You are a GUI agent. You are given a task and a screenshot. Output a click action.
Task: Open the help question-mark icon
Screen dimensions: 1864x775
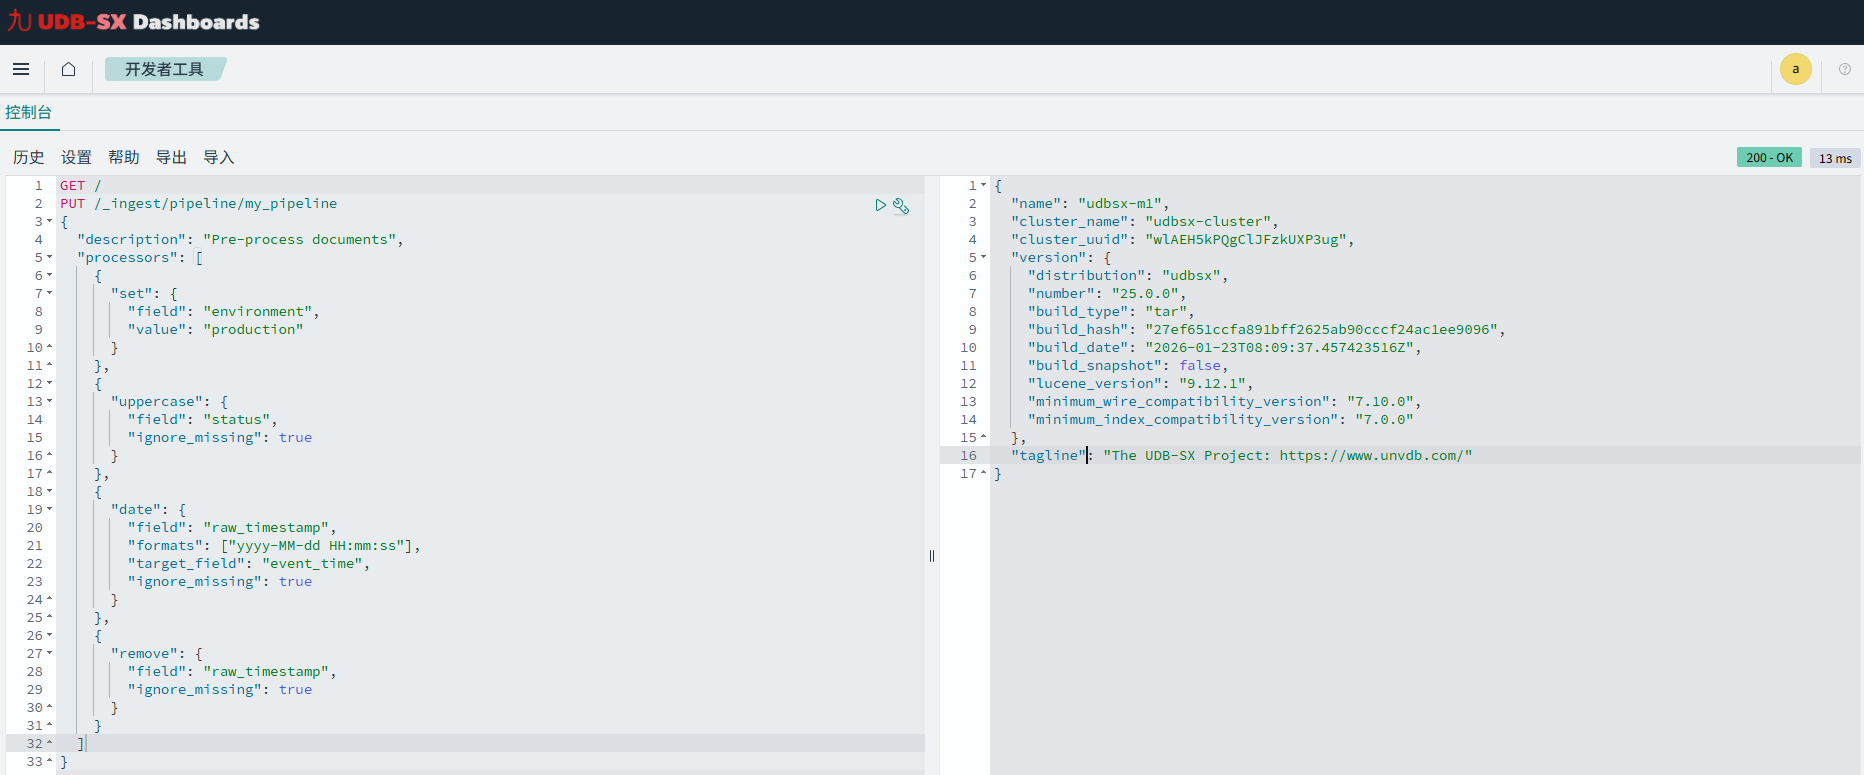point(1845,69)
